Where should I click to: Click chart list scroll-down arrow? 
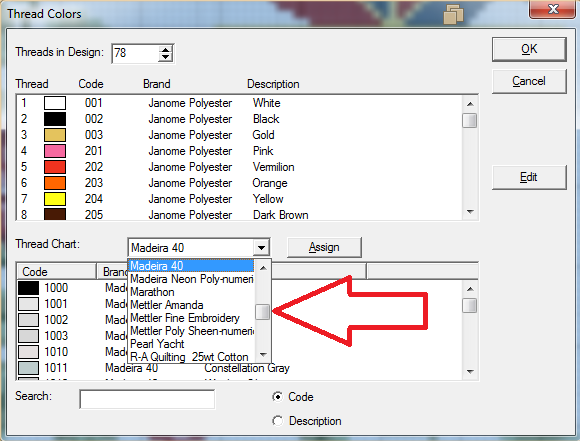tap(470, 371)
